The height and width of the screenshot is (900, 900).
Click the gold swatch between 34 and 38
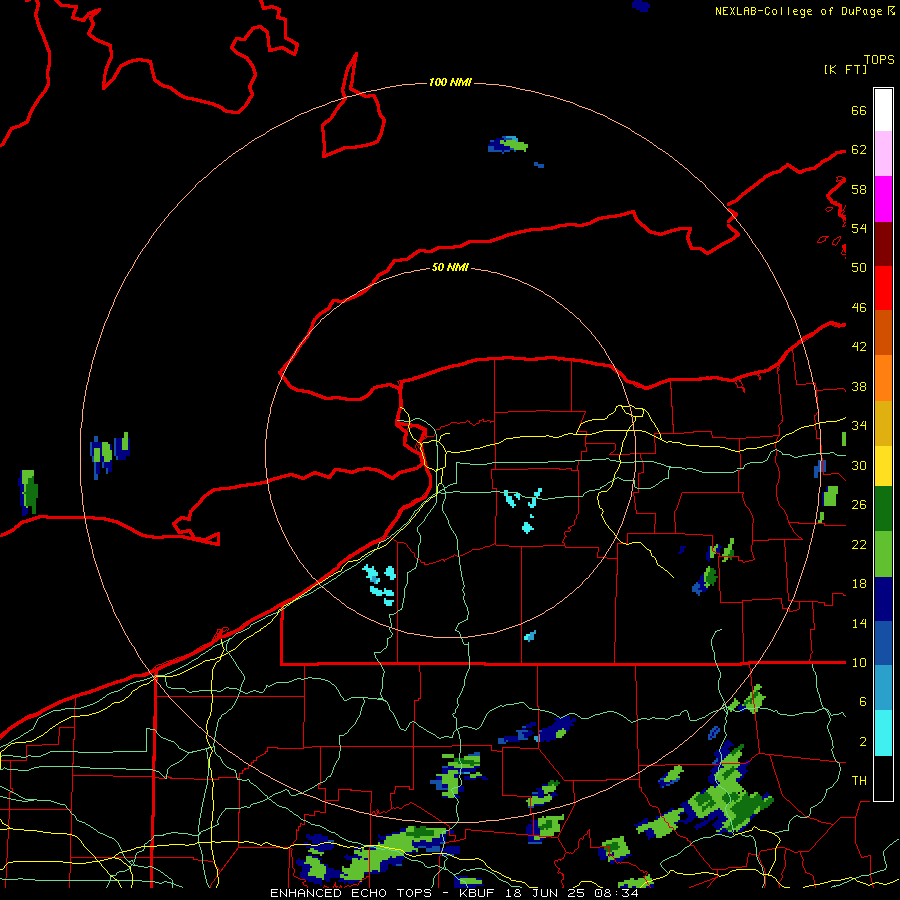883,423
